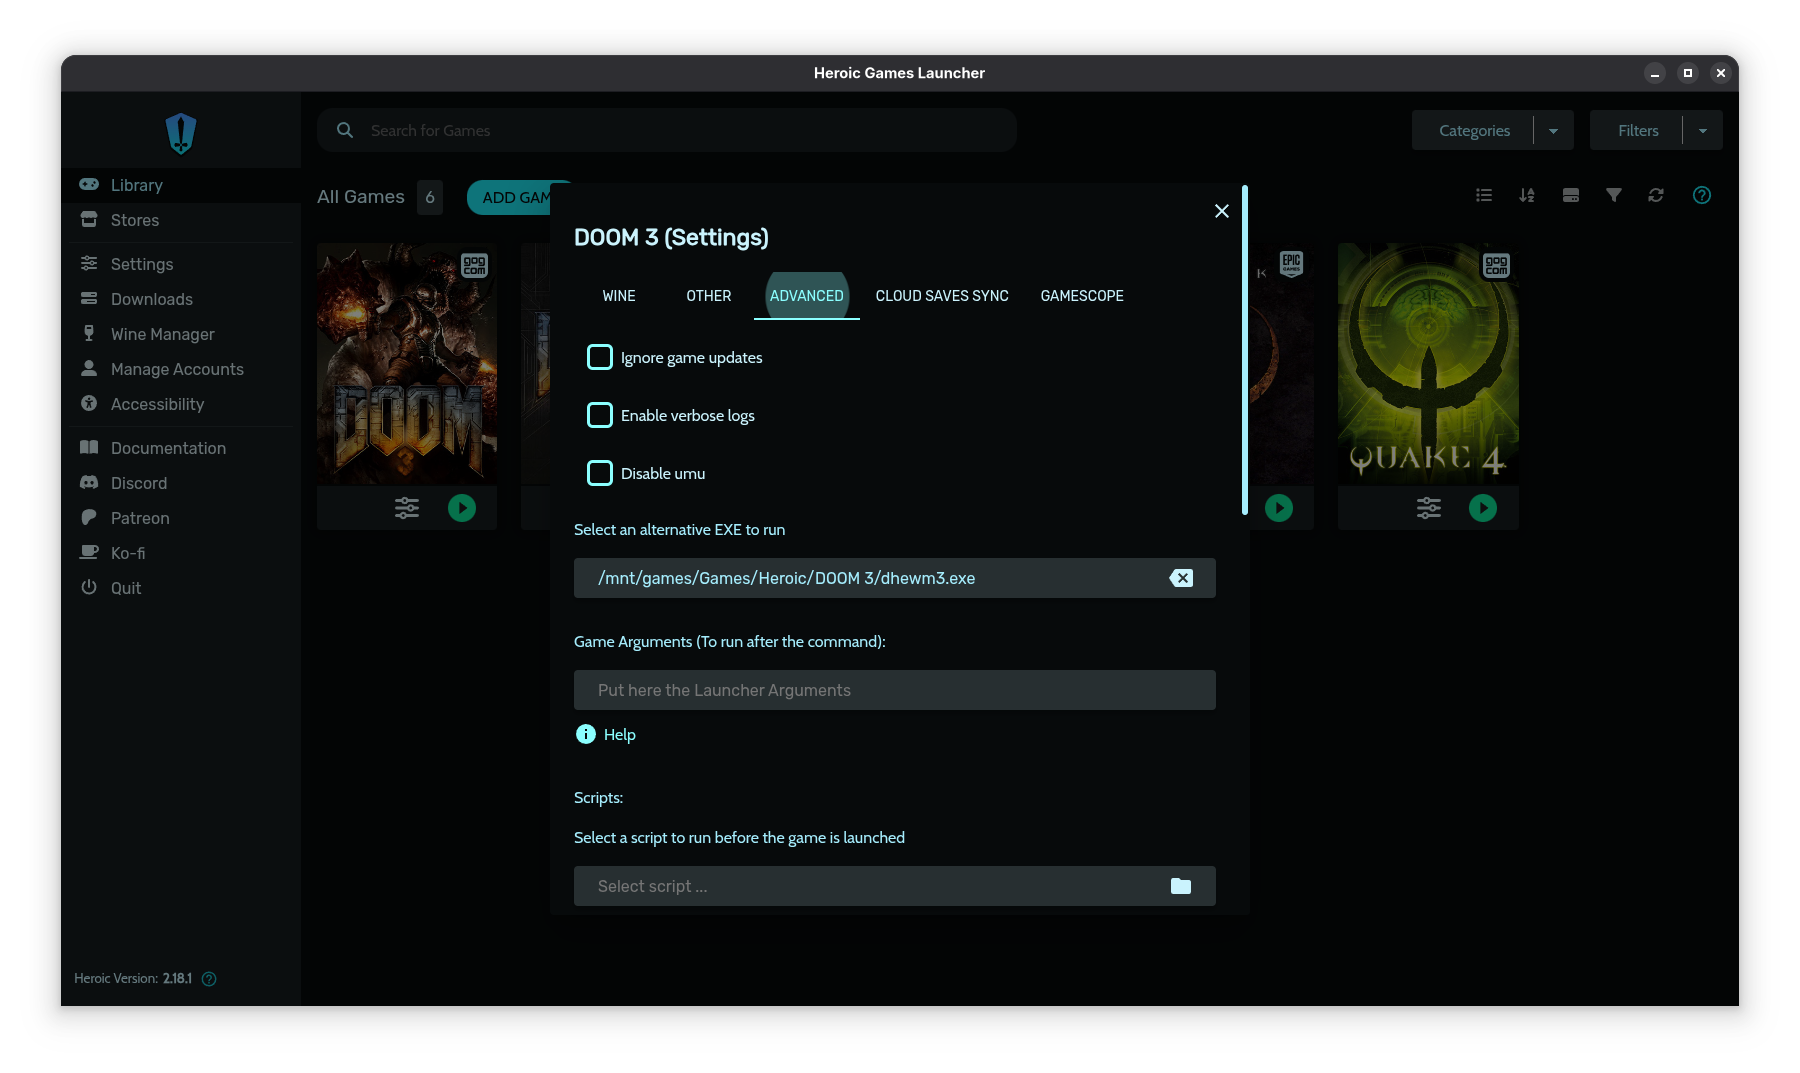
Task: Open settings sliders for Quake 4
Action: (1429, 508)
